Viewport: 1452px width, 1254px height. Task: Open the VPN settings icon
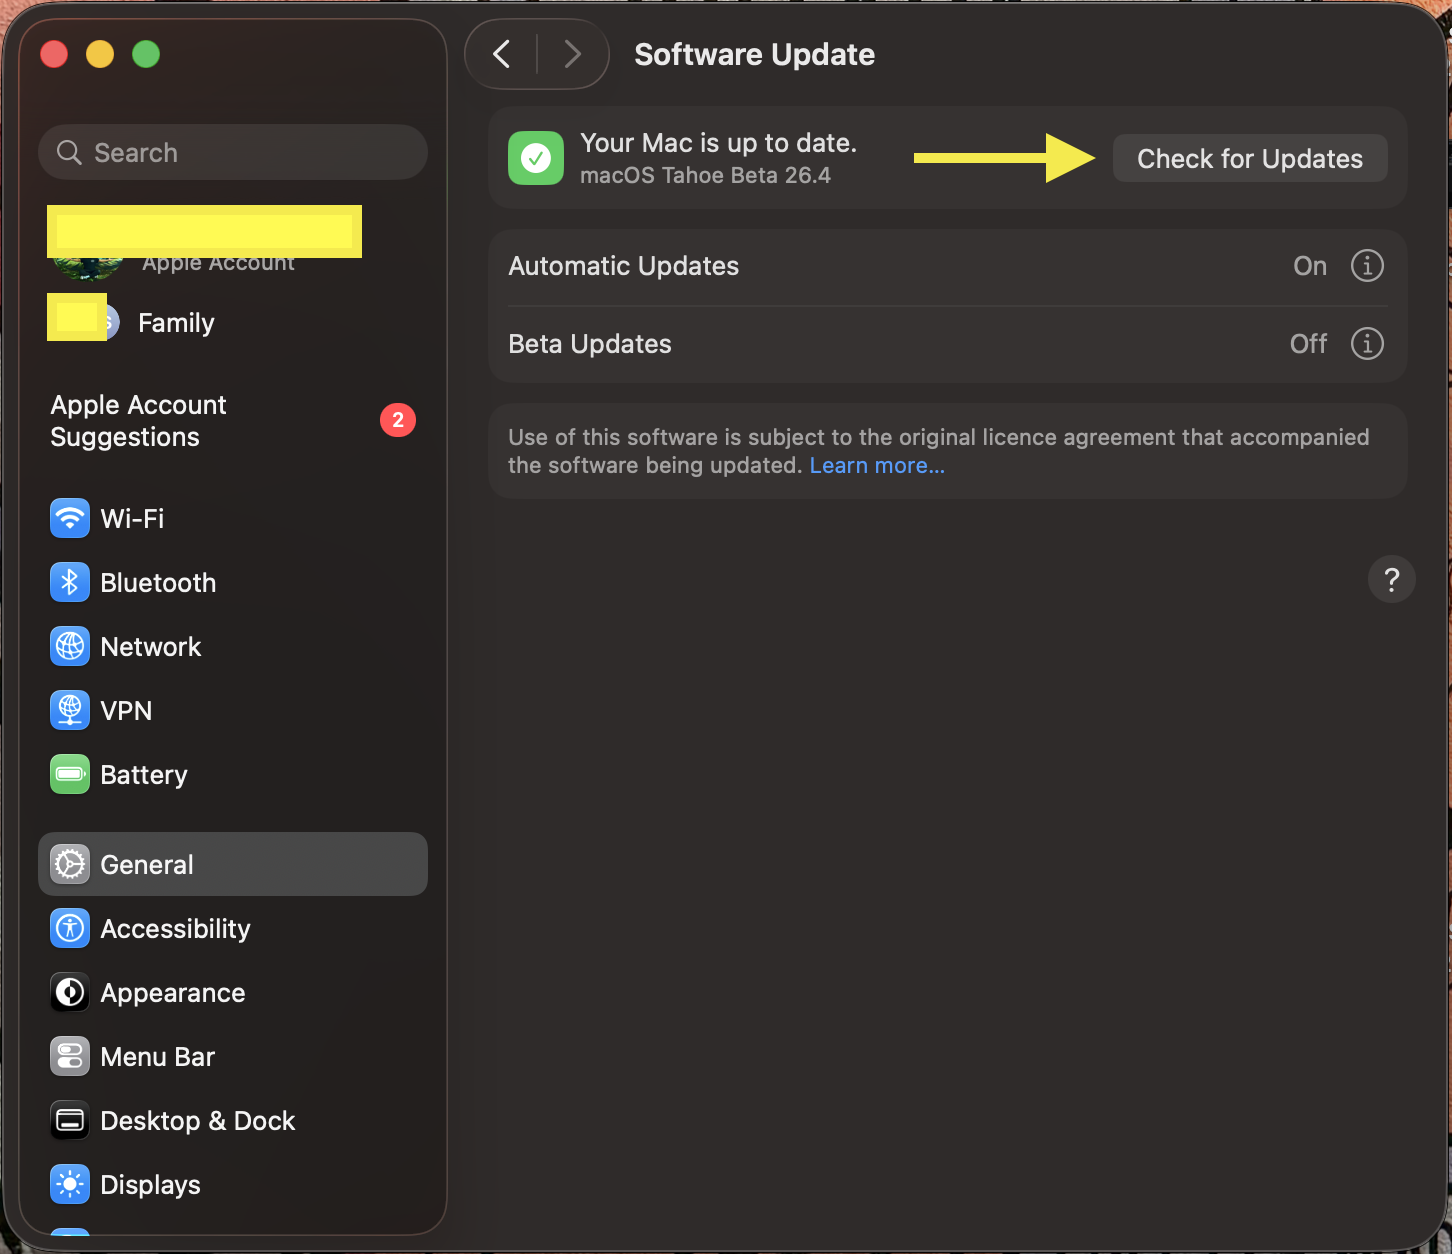tap(70, 710)
